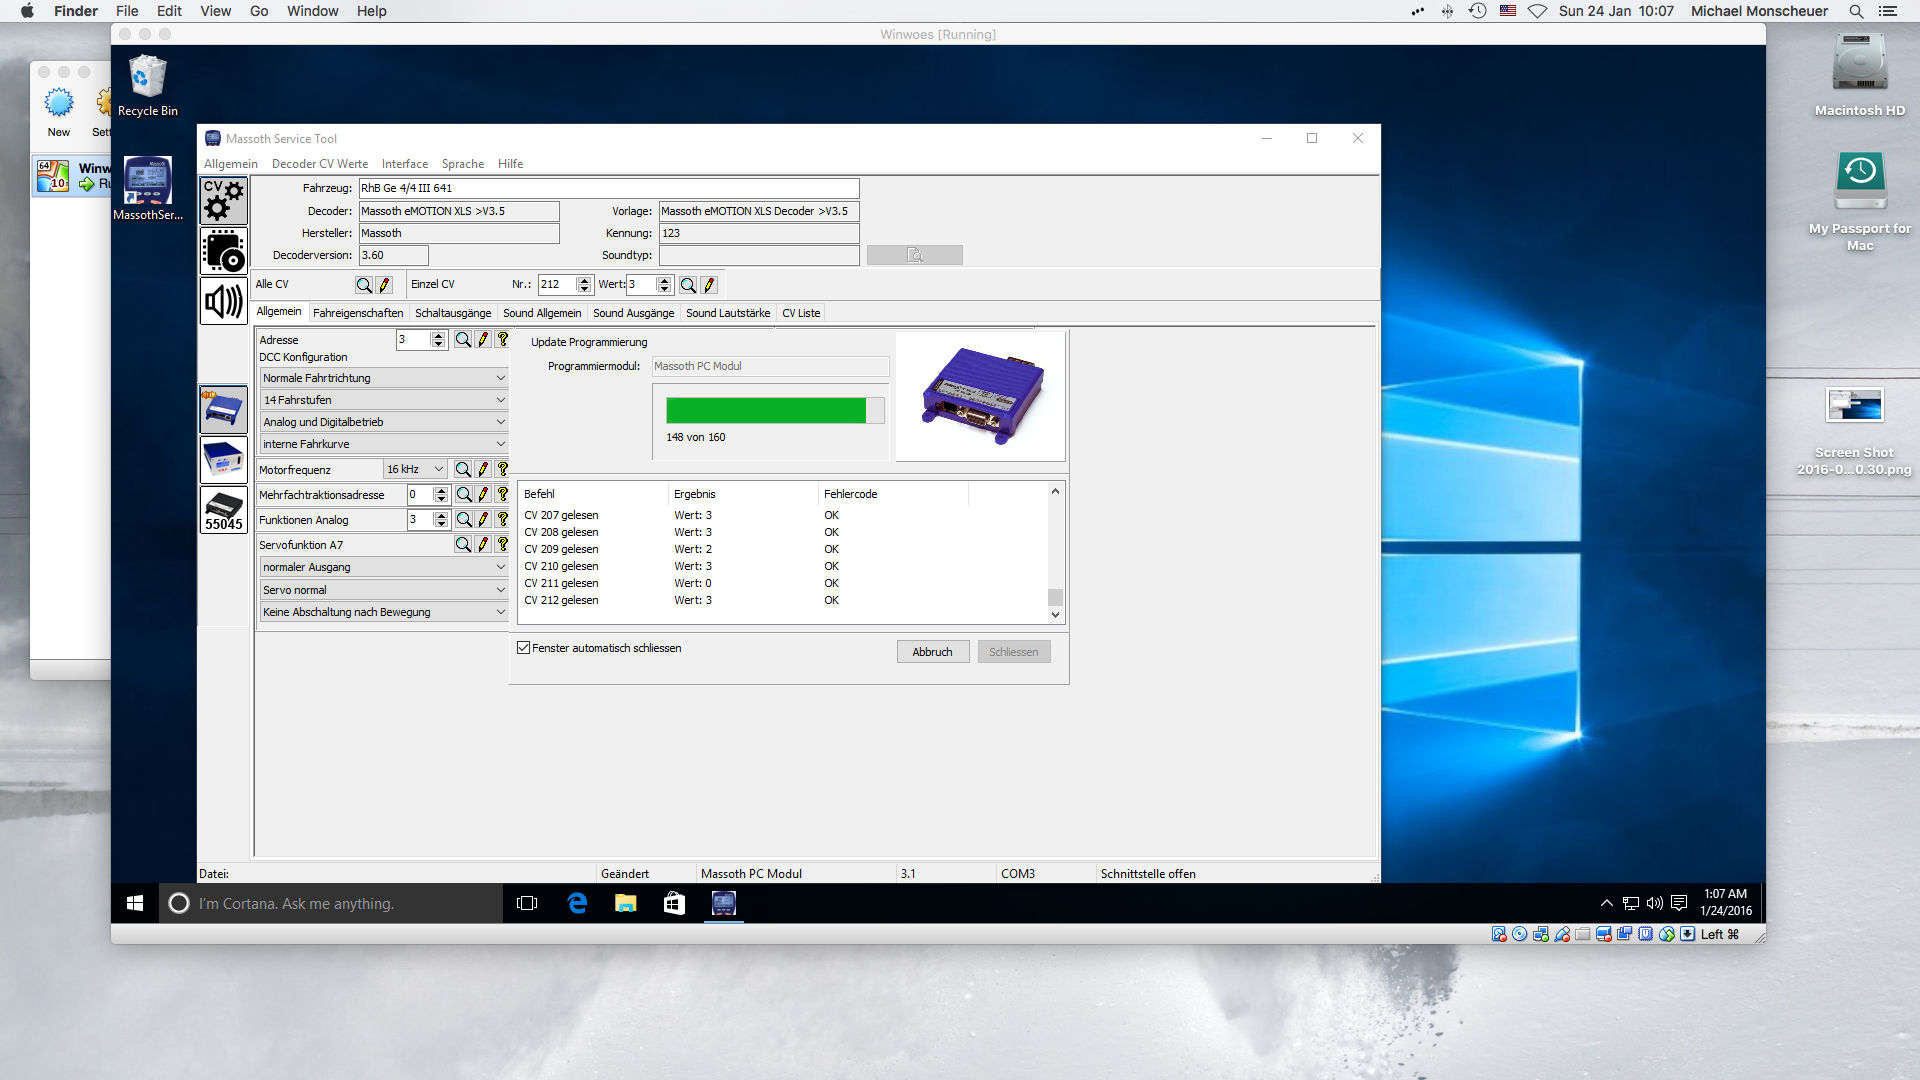
Task: Click the film reel icon below CV gear icon
Action: click(x=224, y=251)
